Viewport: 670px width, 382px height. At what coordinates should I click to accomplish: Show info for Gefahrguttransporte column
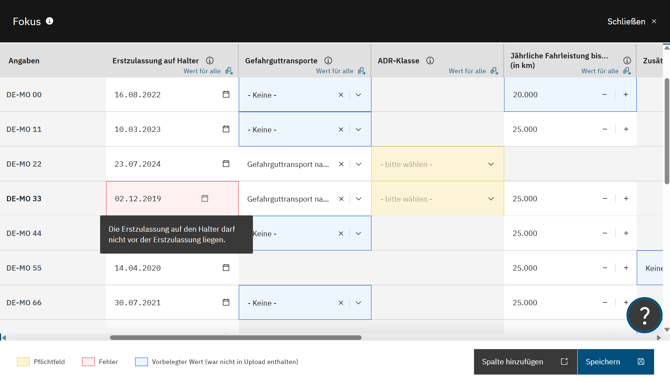click(328, 61)
